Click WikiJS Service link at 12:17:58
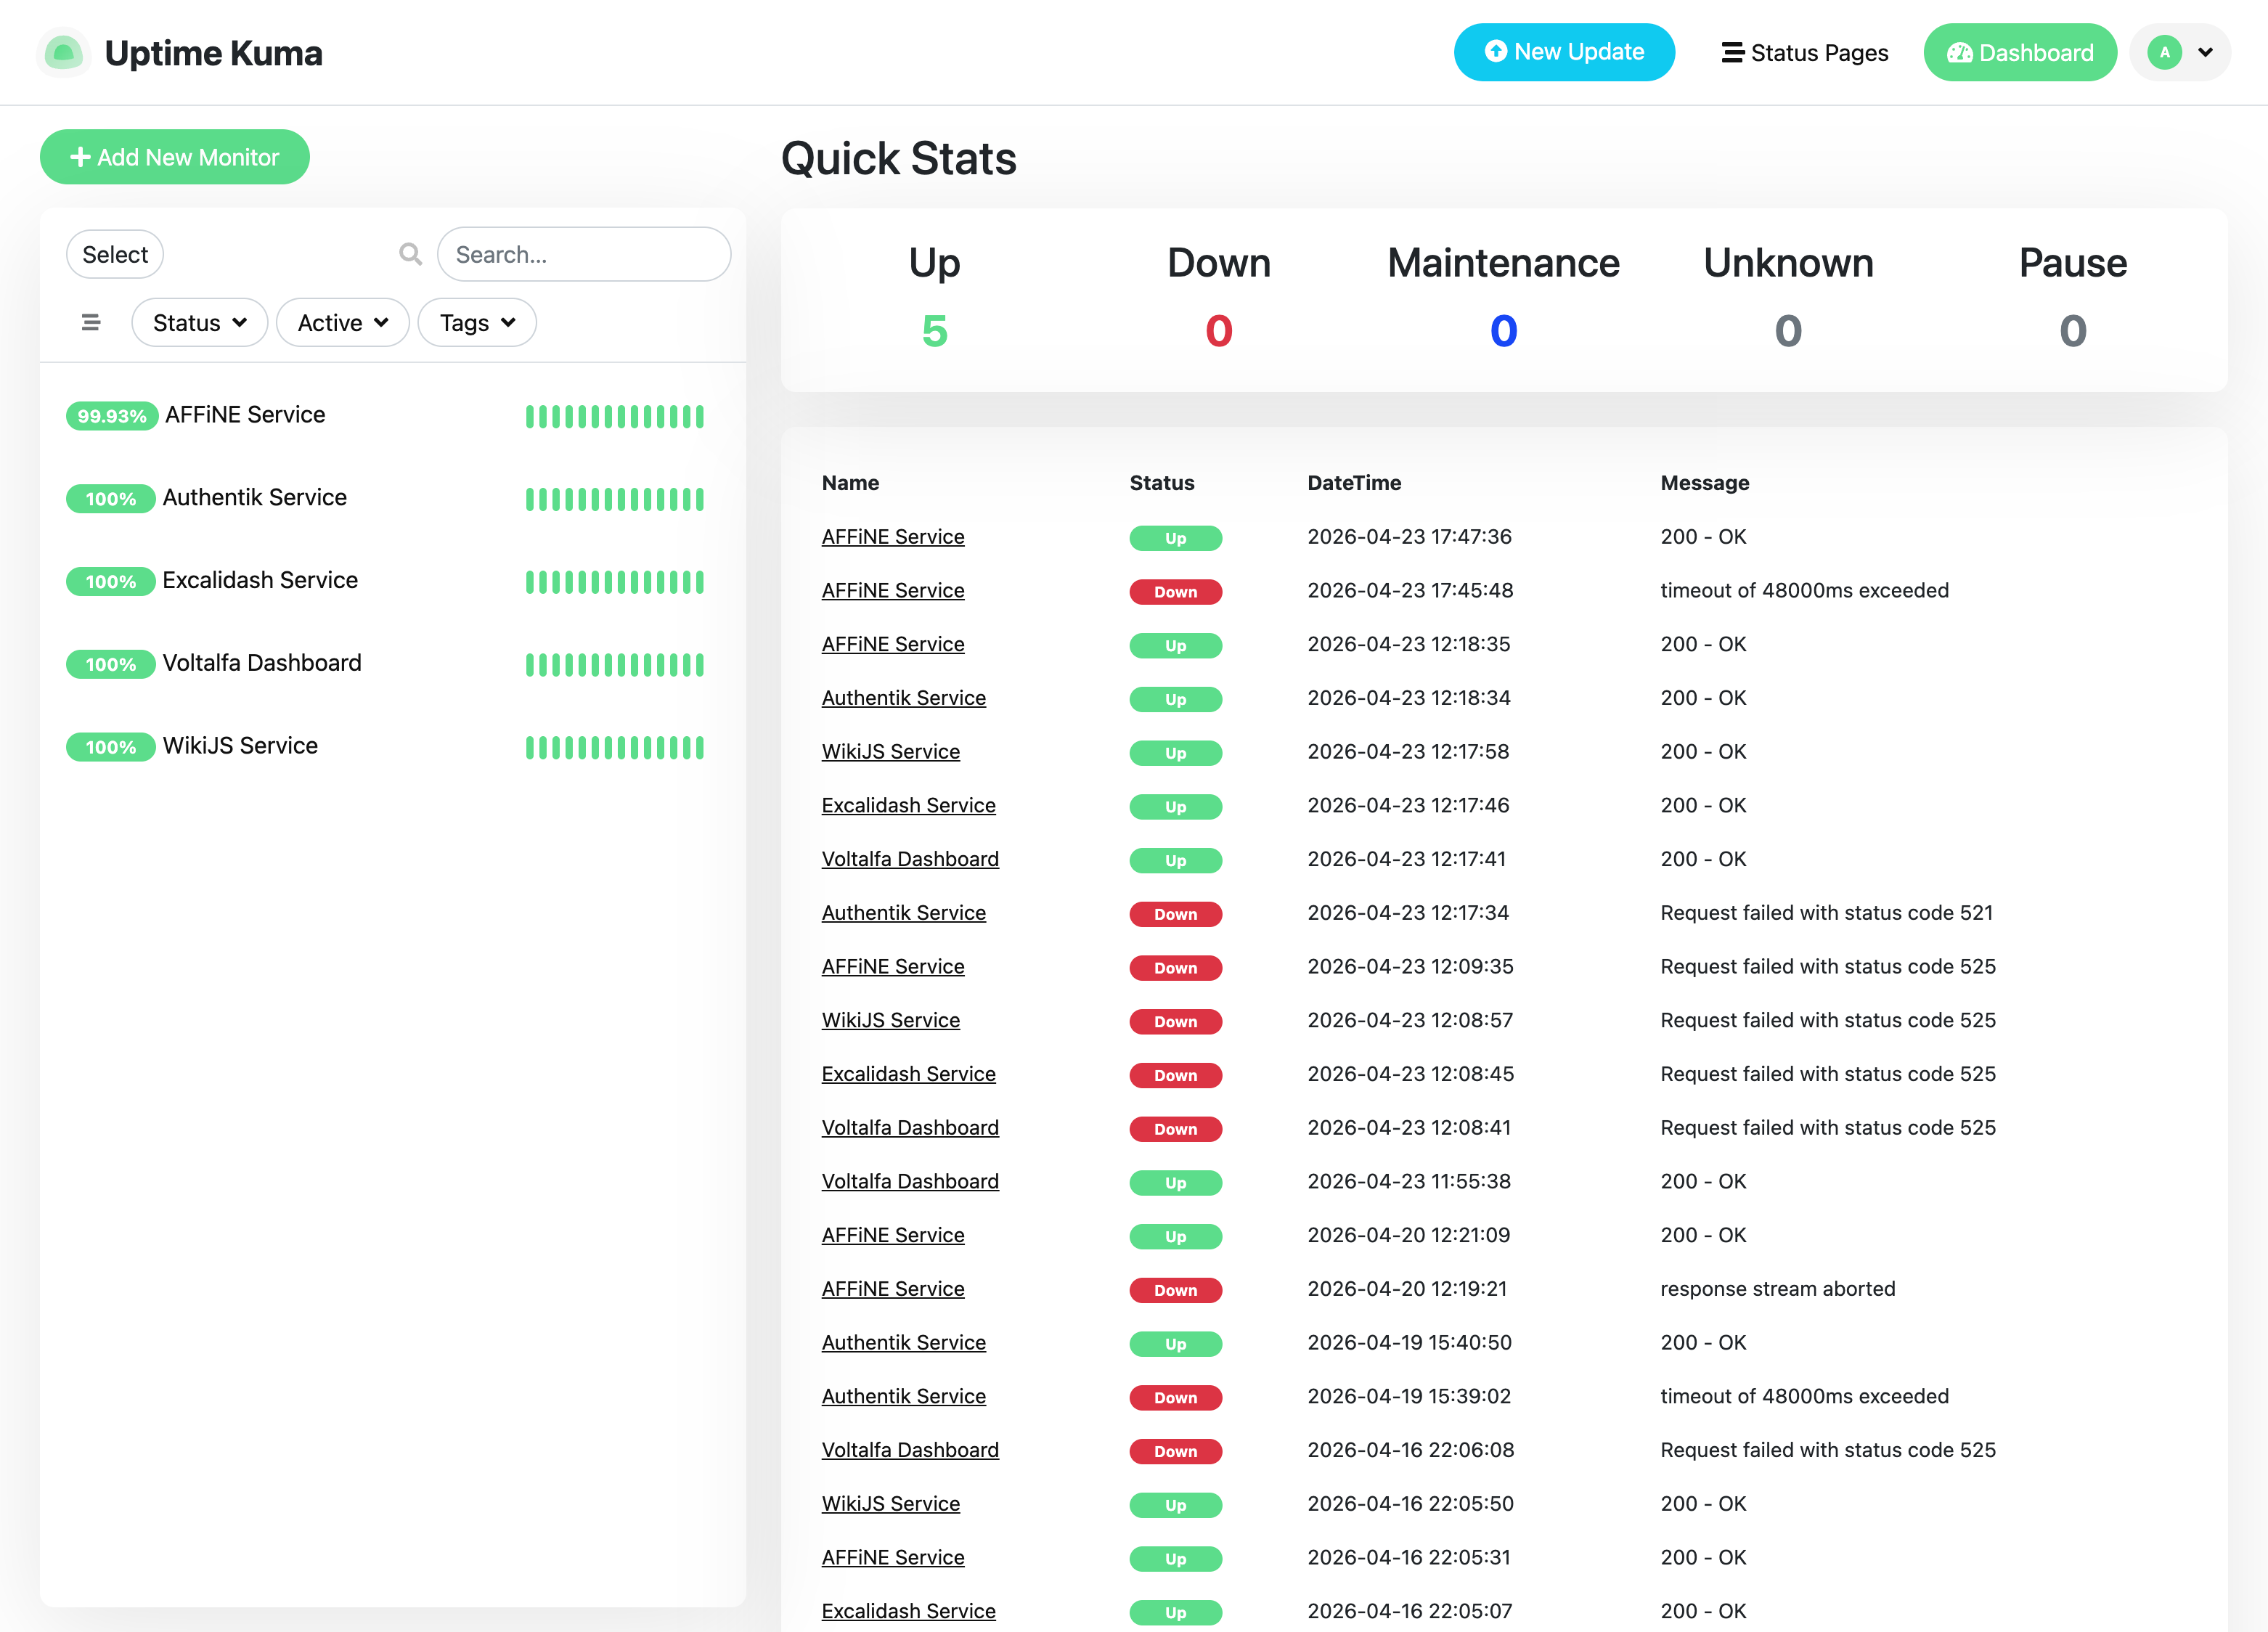The height and width of the screenshot is (1632, 2268). click(891, 752)
